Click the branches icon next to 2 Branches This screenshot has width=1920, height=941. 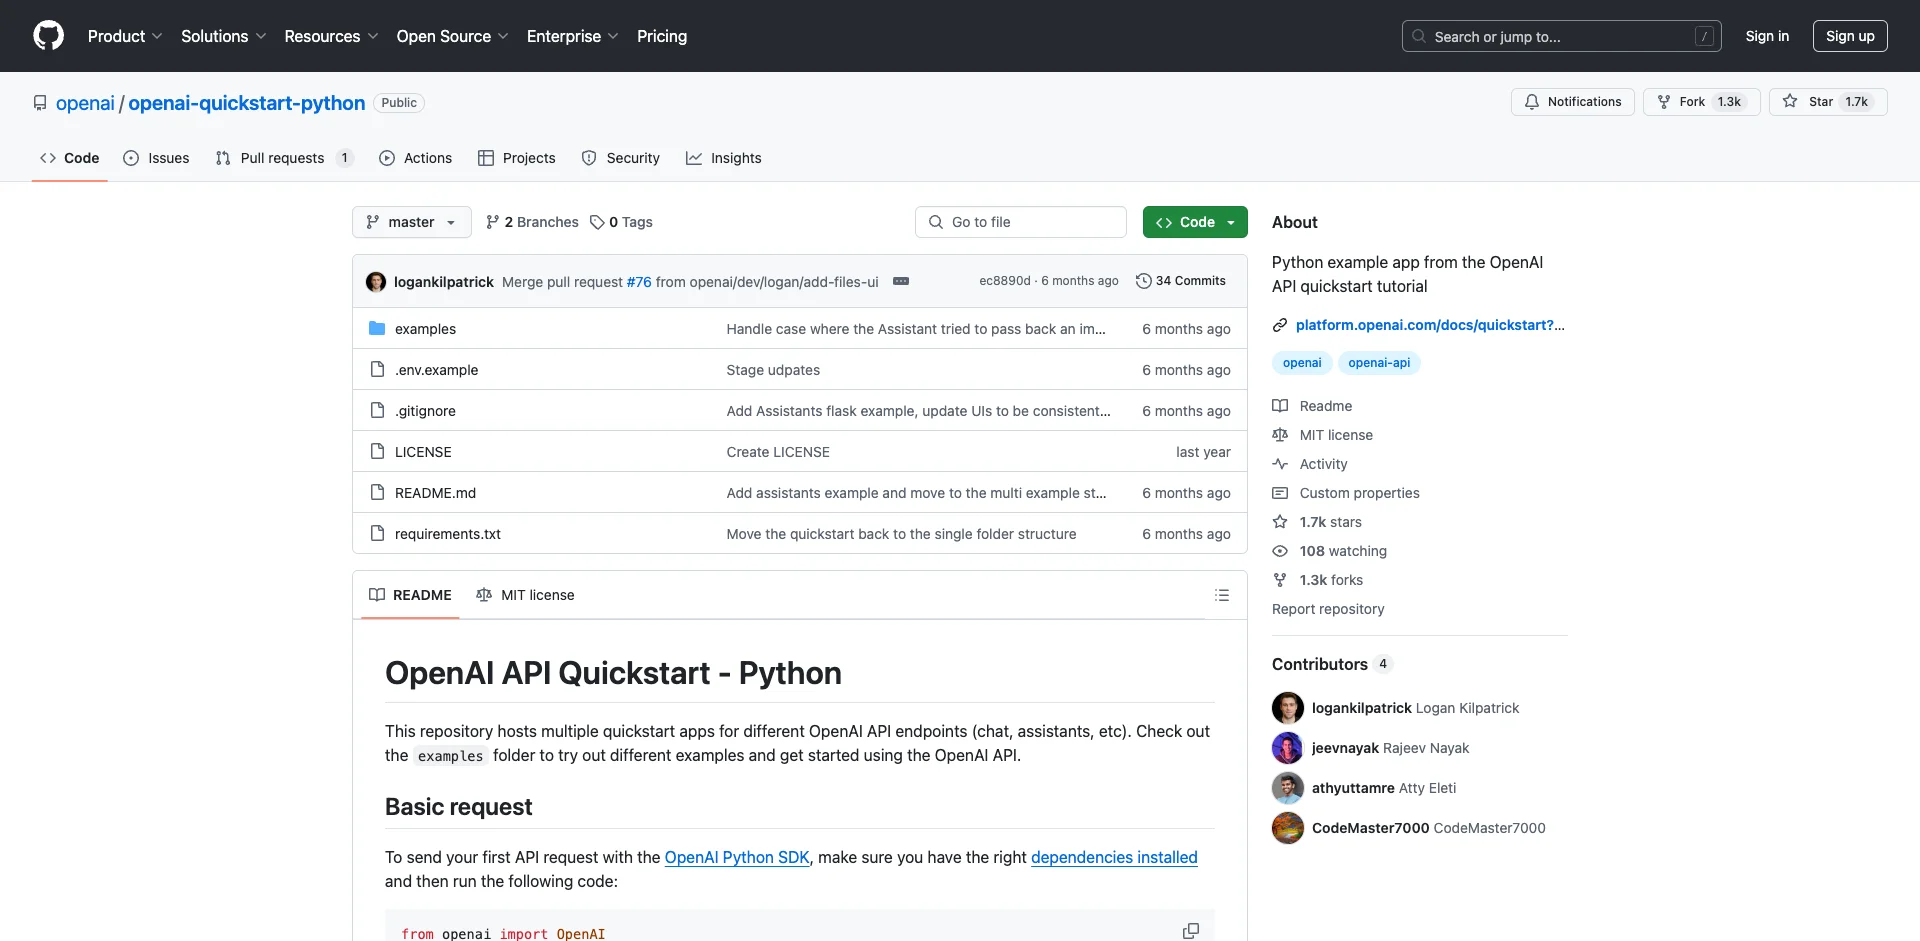(493, 222)
